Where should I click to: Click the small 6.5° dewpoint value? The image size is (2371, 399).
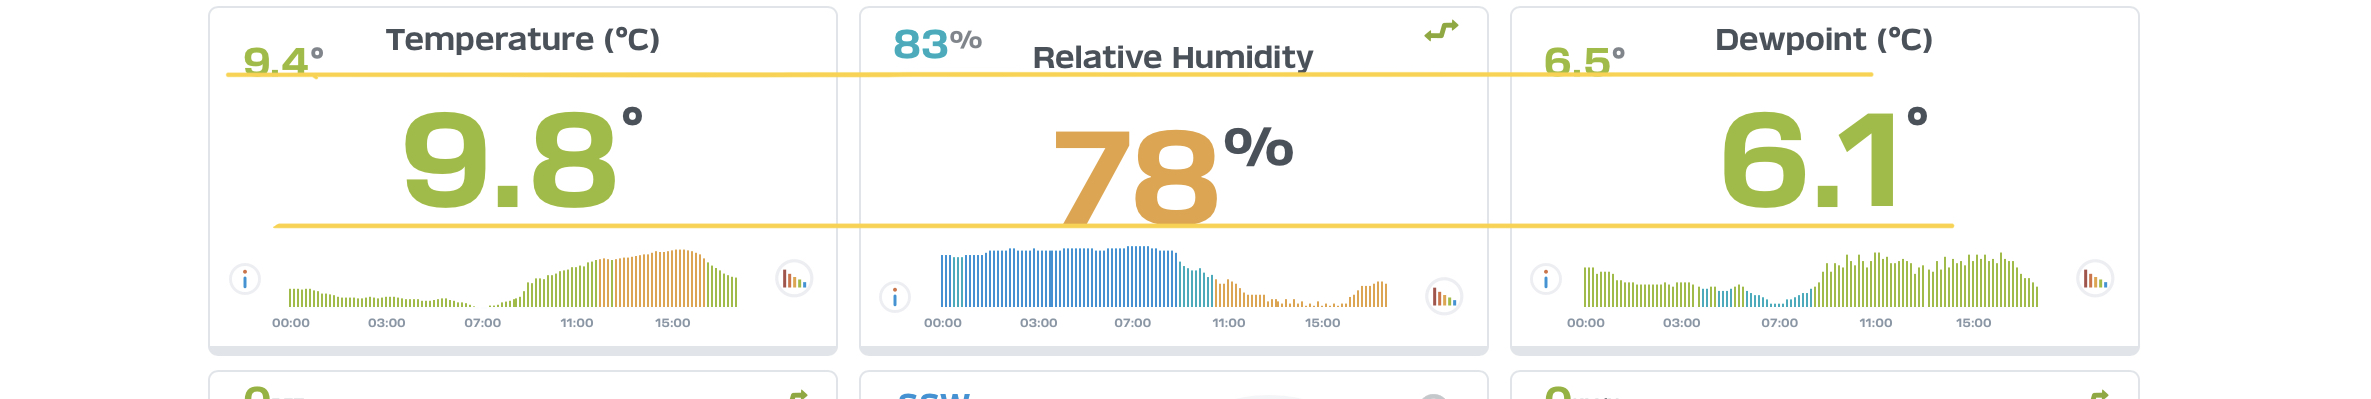click(x=1584, y=60)
